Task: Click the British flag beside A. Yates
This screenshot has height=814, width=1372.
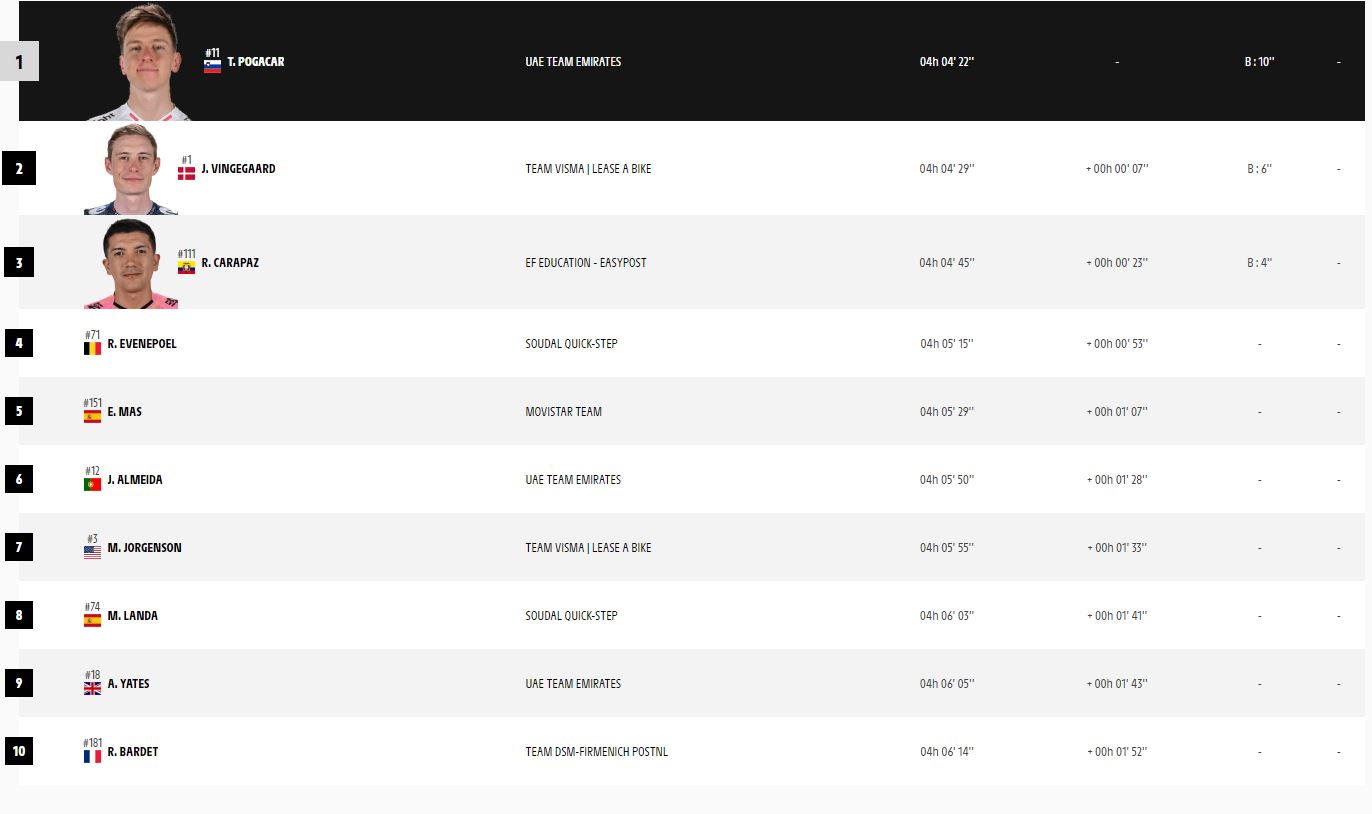Action: [92, 689]
